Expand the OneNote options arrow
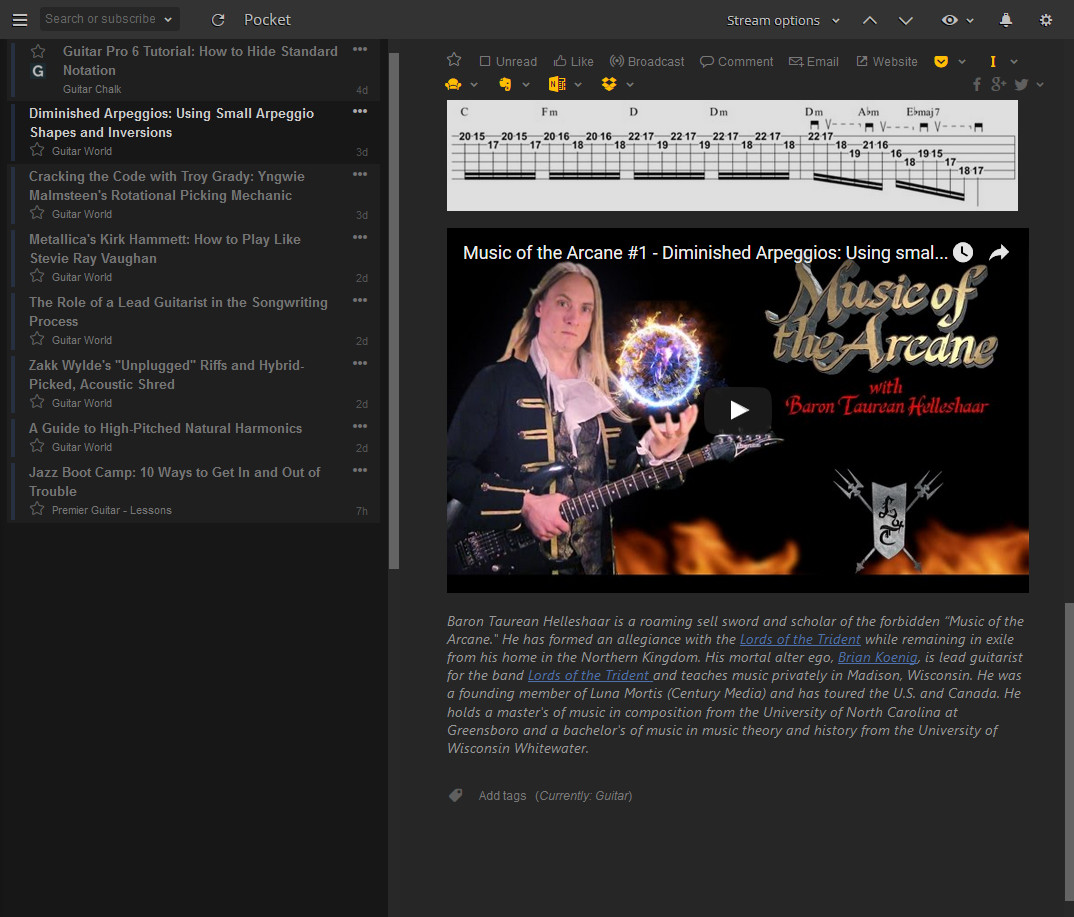 click(577, 85)
